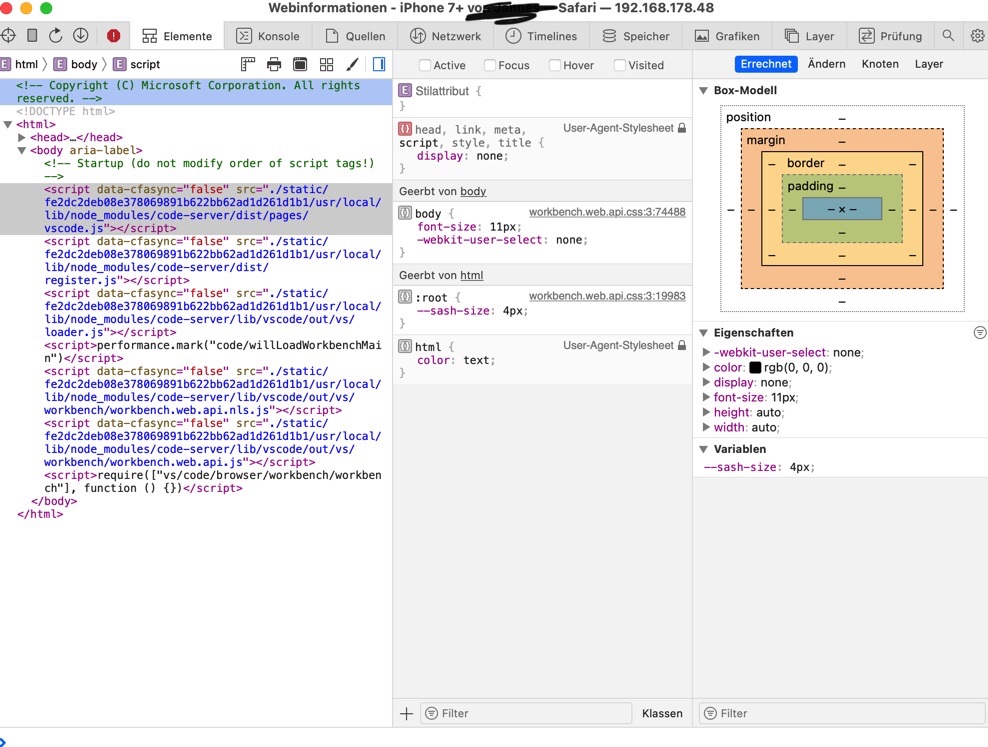Screen dimensions: 988x747
Task: Select the Knoten sidebar panel
Action: 880,64
